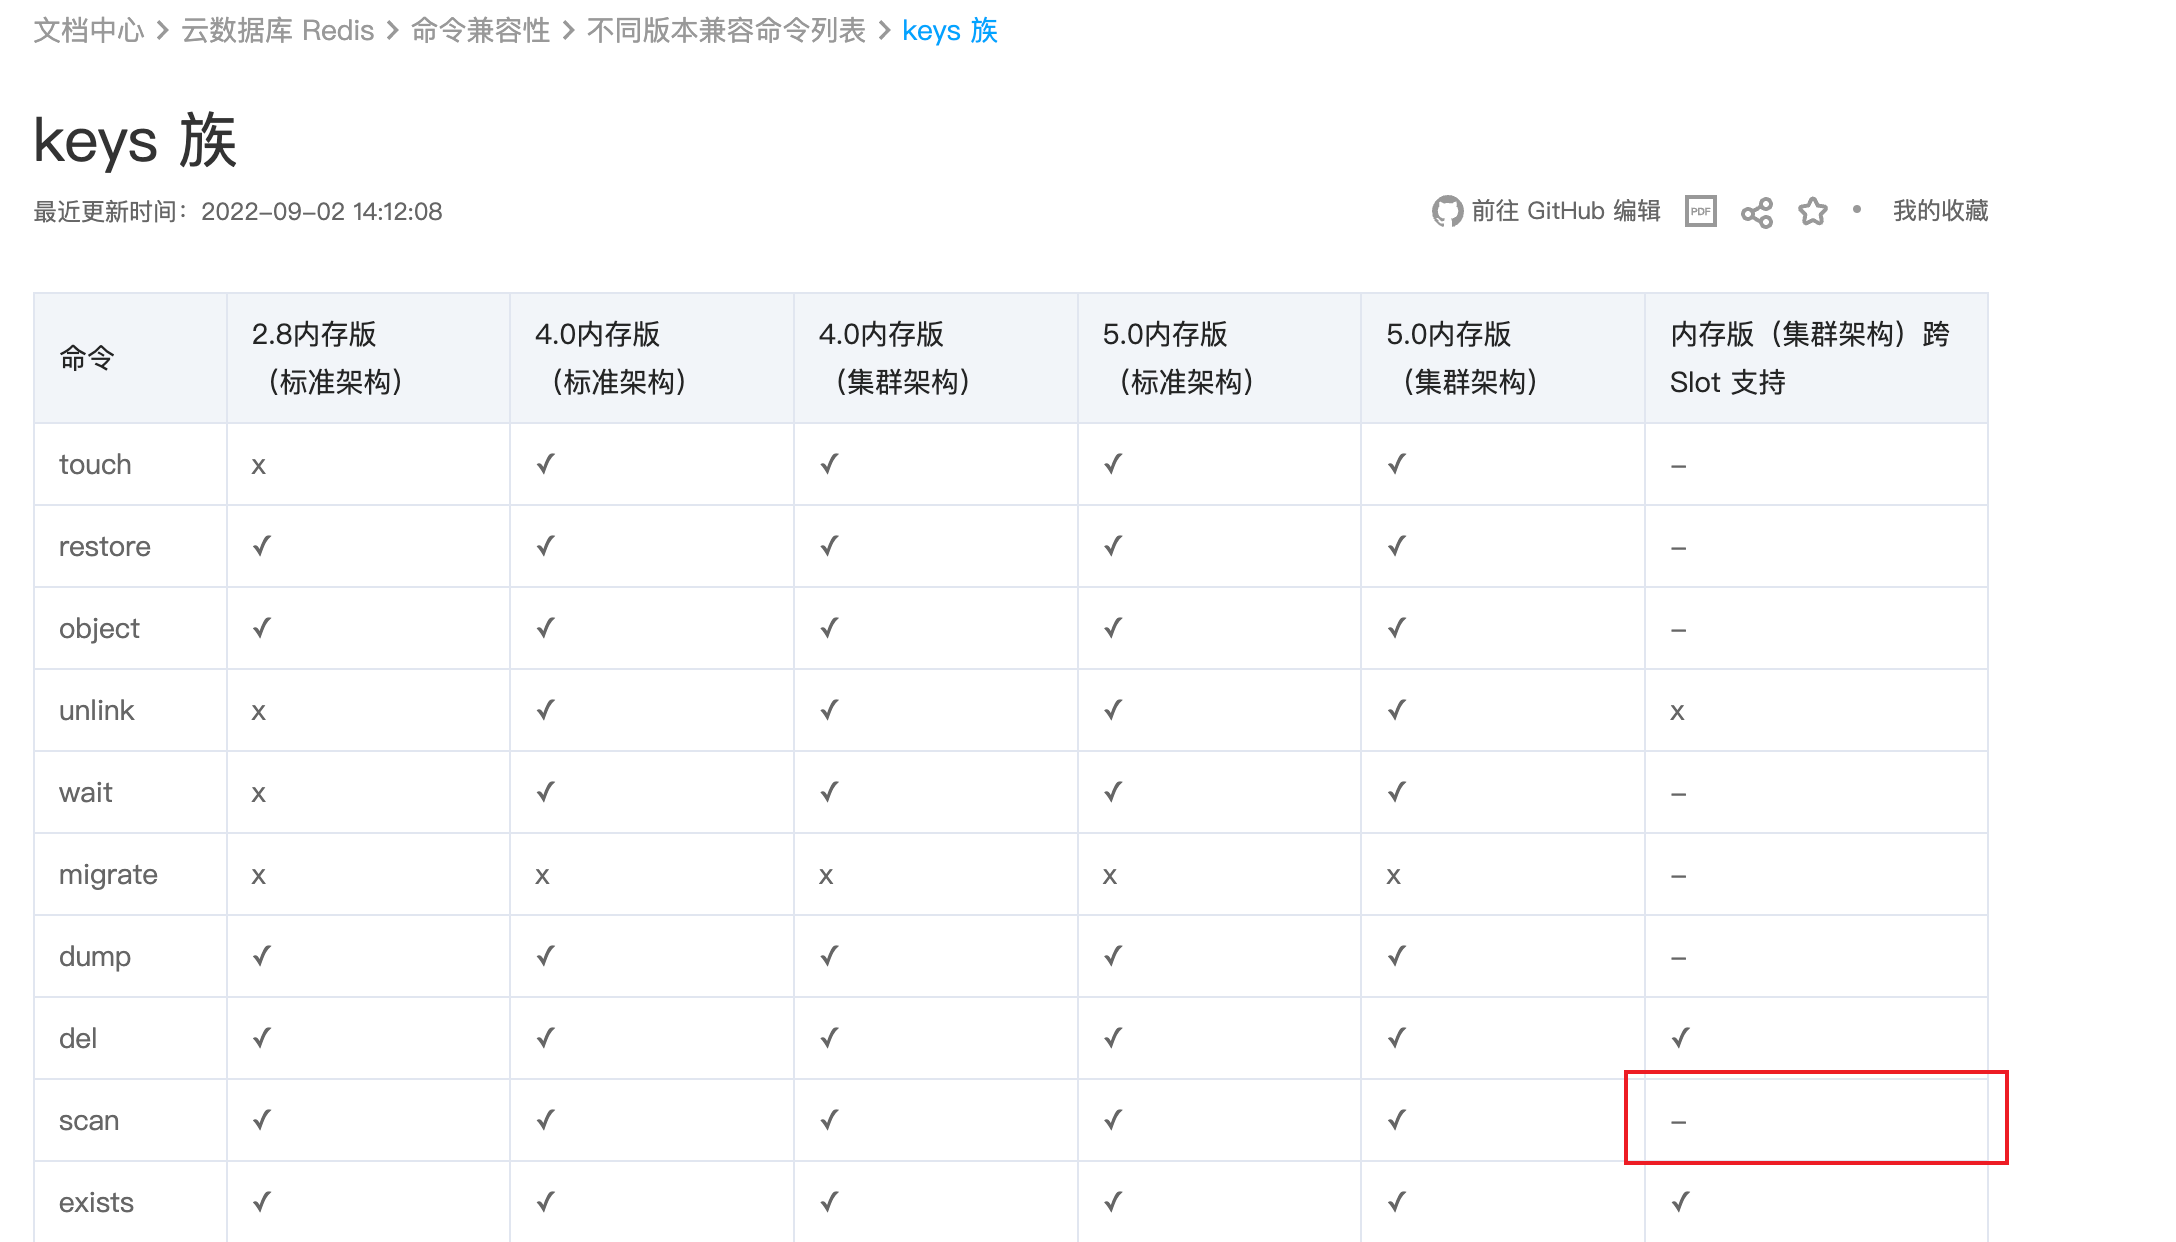Click breadcrumb chevron after 文档中心
The width and height of the screenshot is (2176, 1242).
(163, 31)
